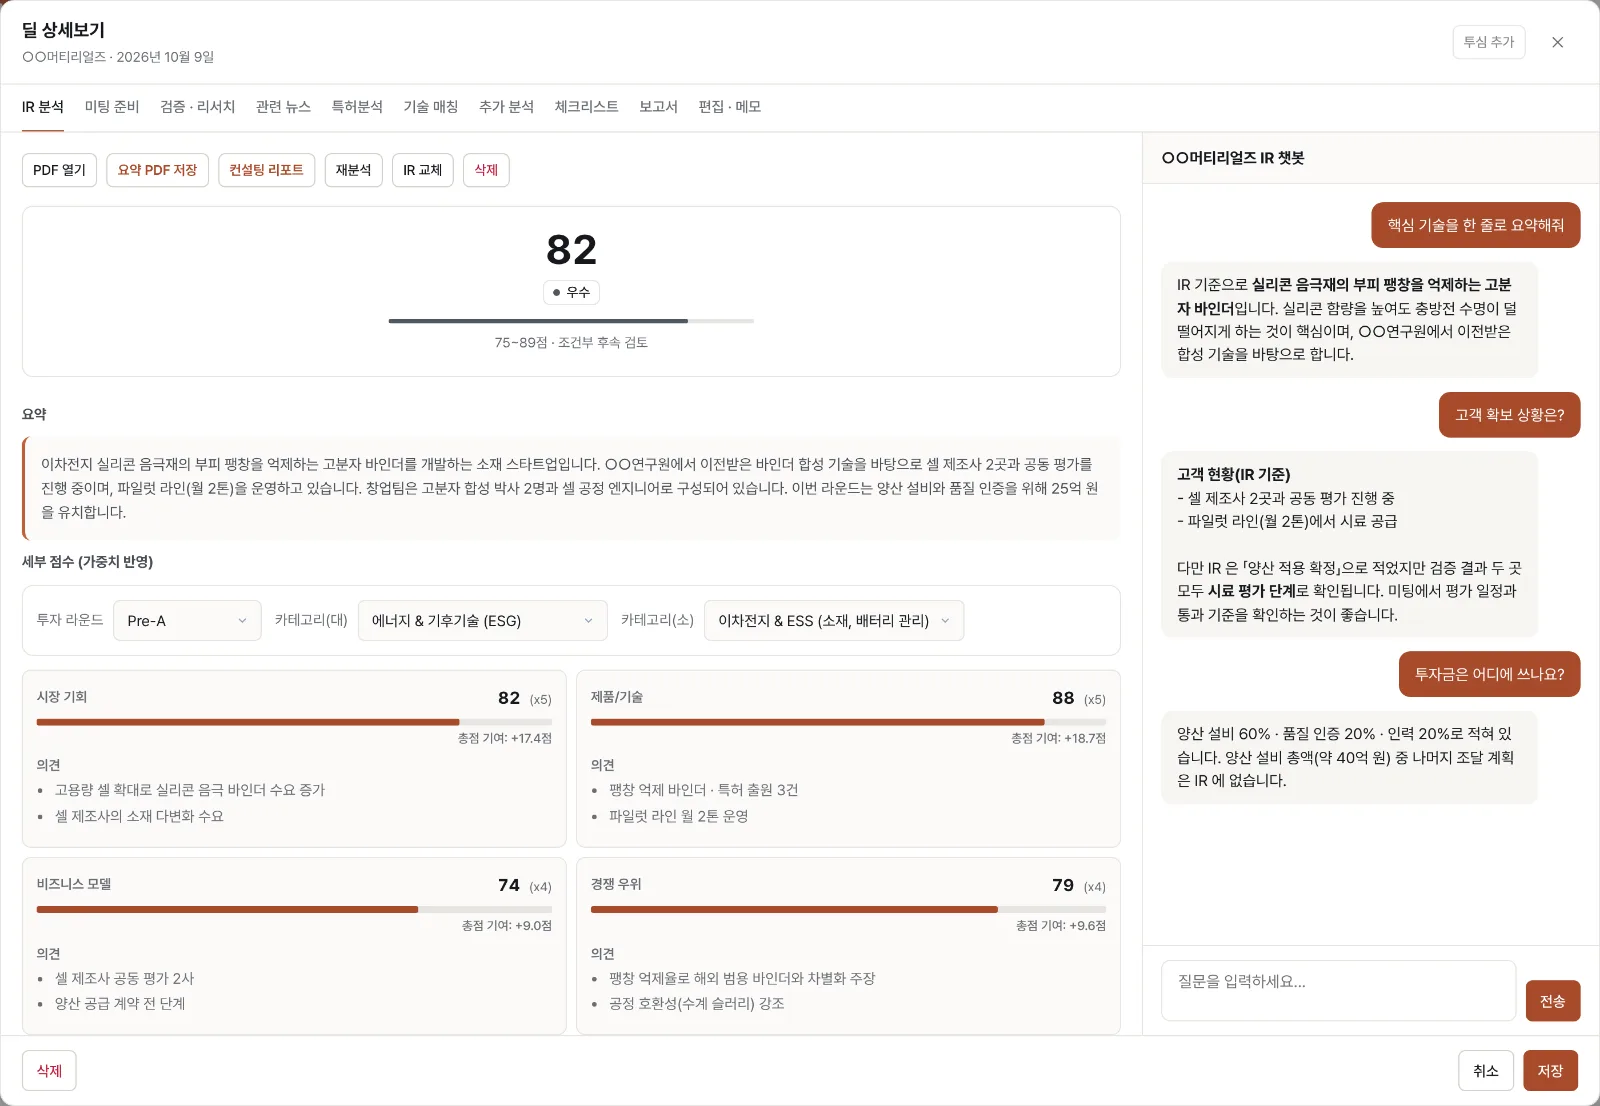
Task: Click the 시장 기회 score bar
Action: [x=294, y=722]
